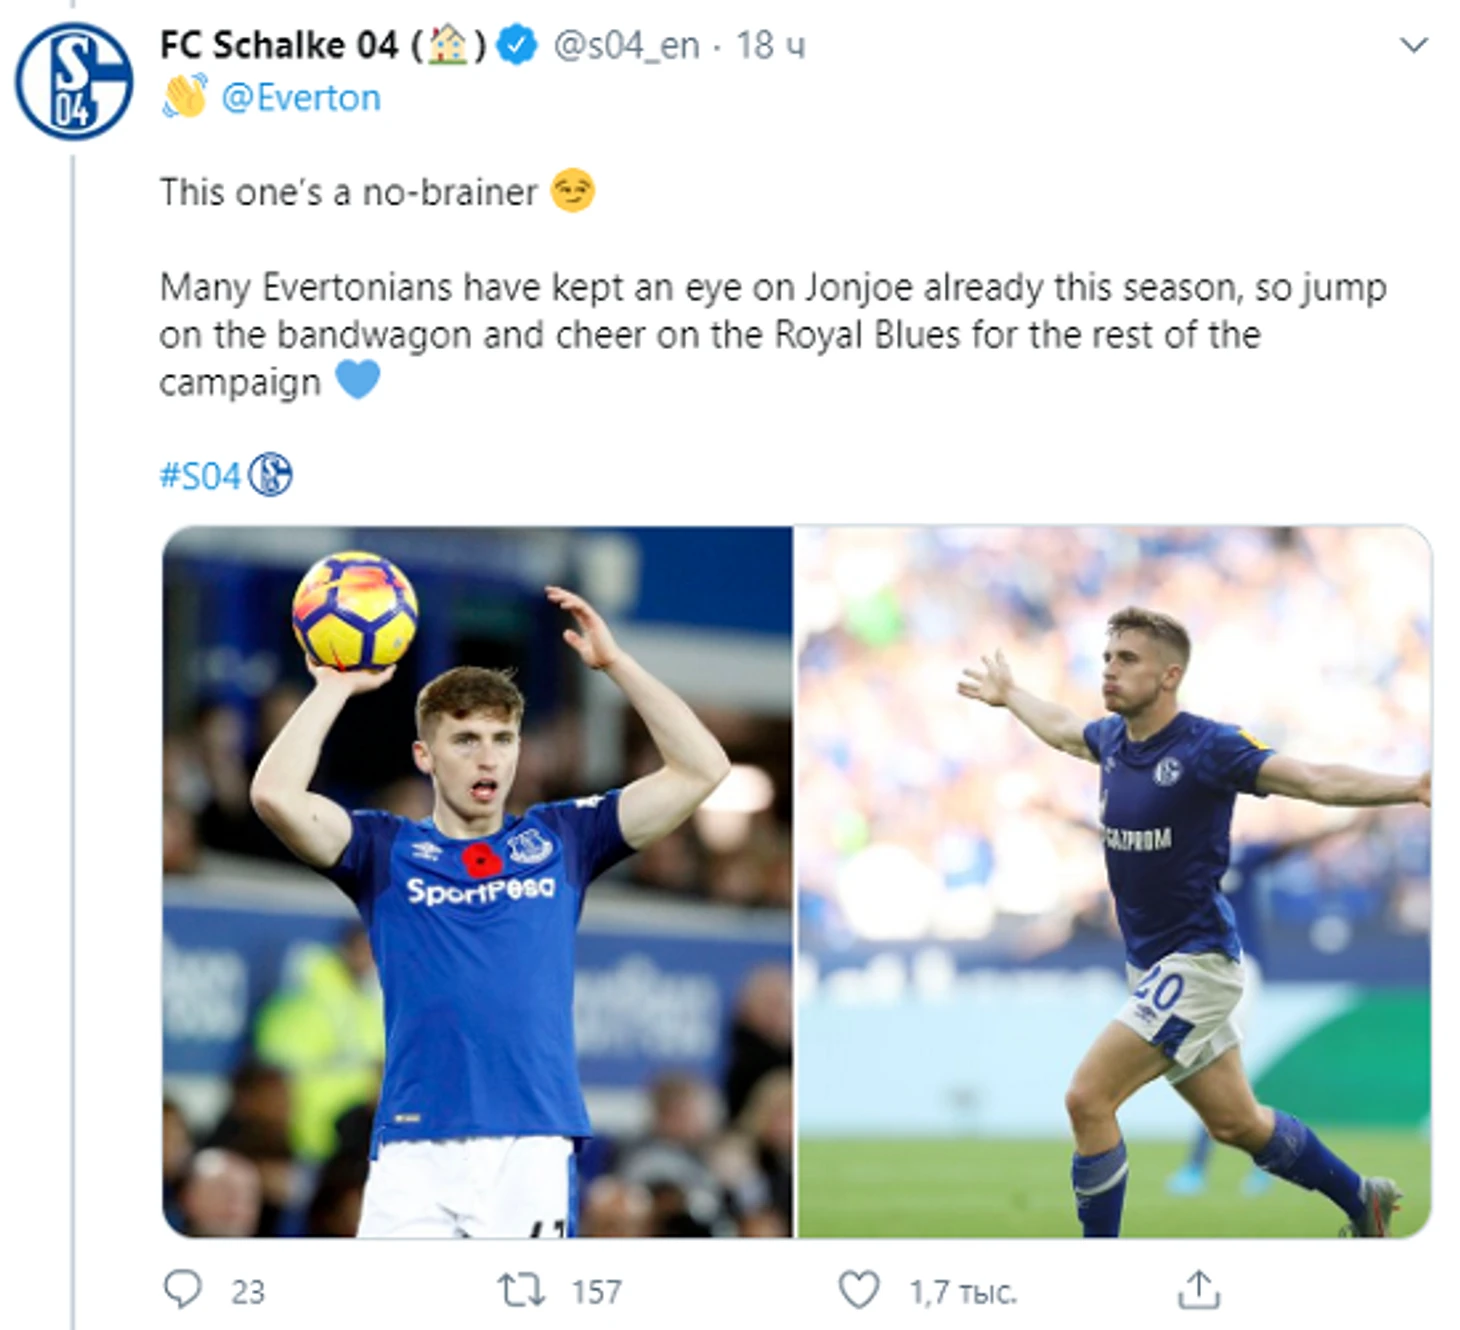Open the FC Schalke 04 profile avatar
This screenshot has width=1460, height=1330.
(73, 82)
